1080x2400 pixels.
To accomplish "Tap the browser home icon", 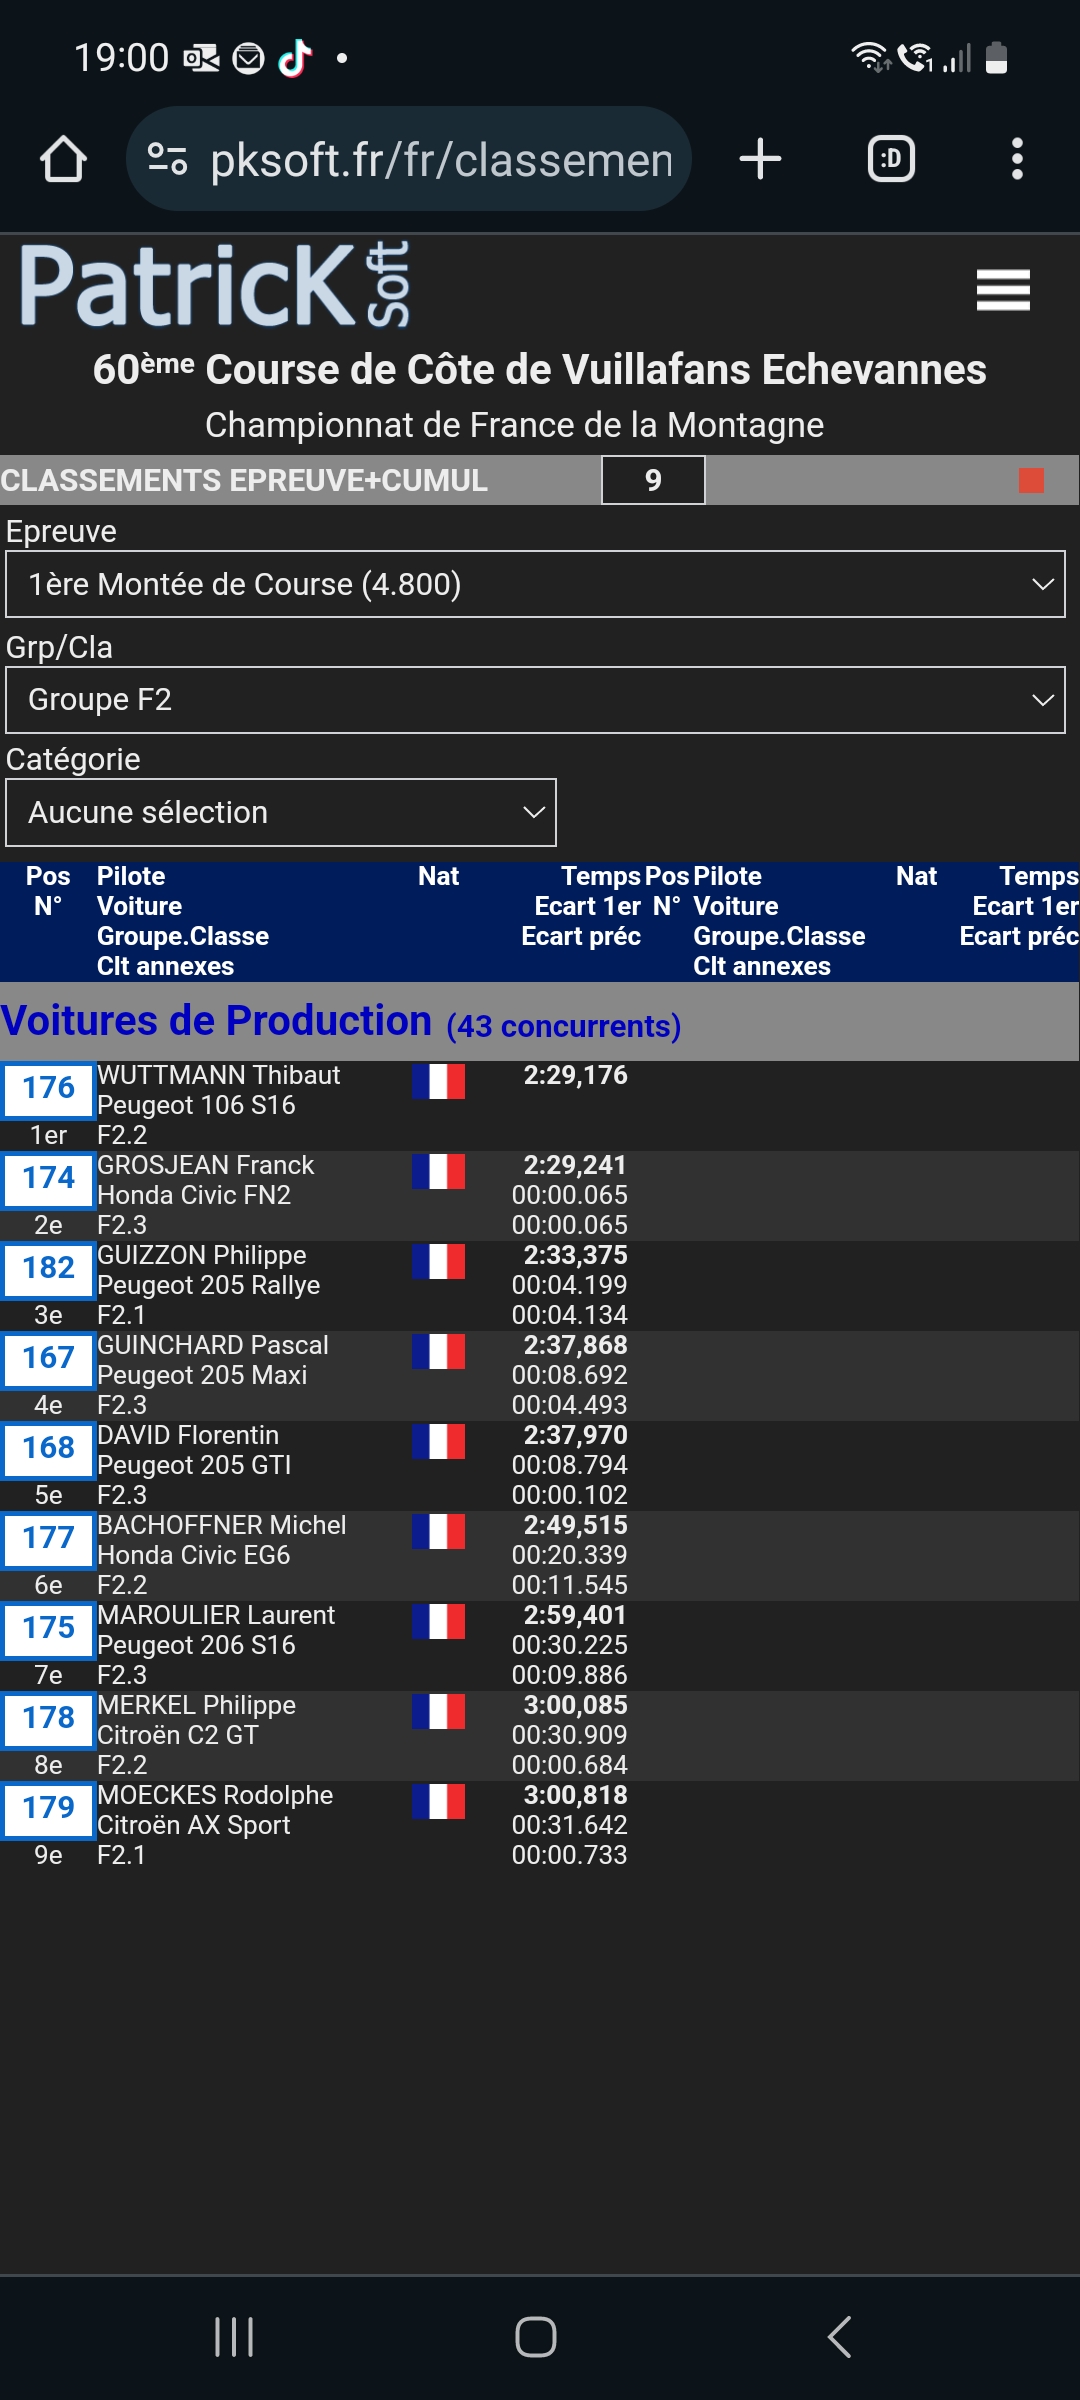I will (x=63, y=159).
